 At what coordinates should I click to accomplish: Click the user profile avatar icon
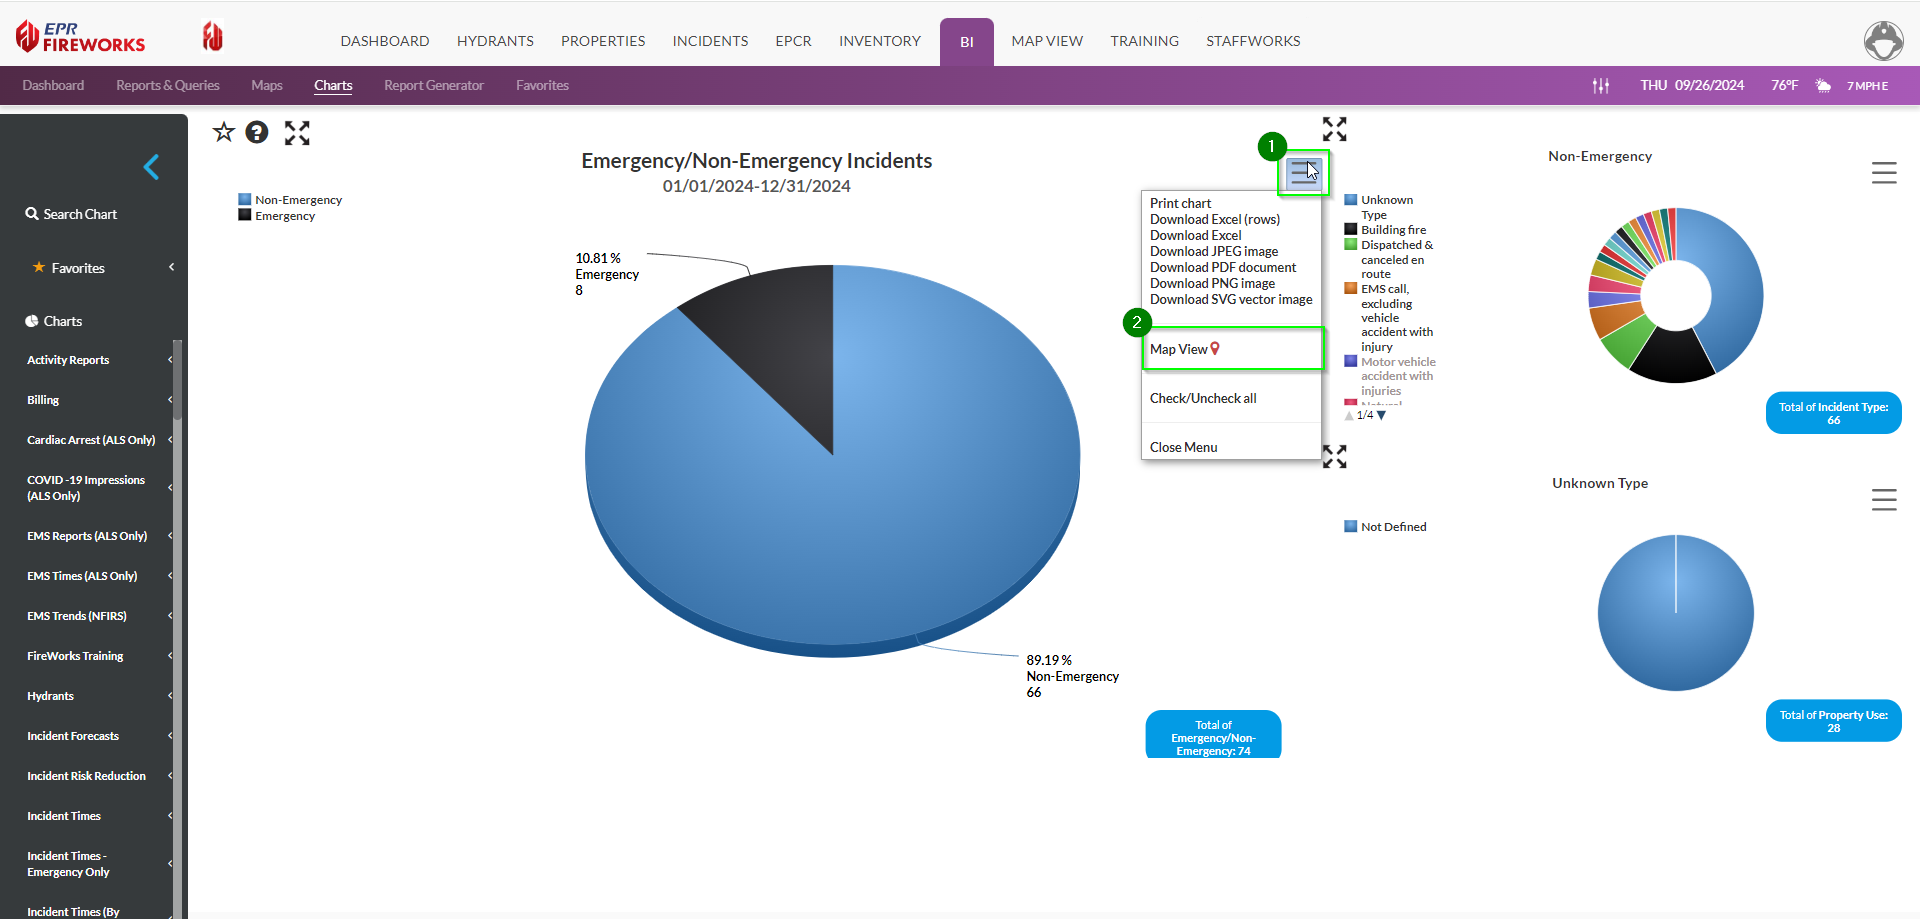tap(1883, 41)
